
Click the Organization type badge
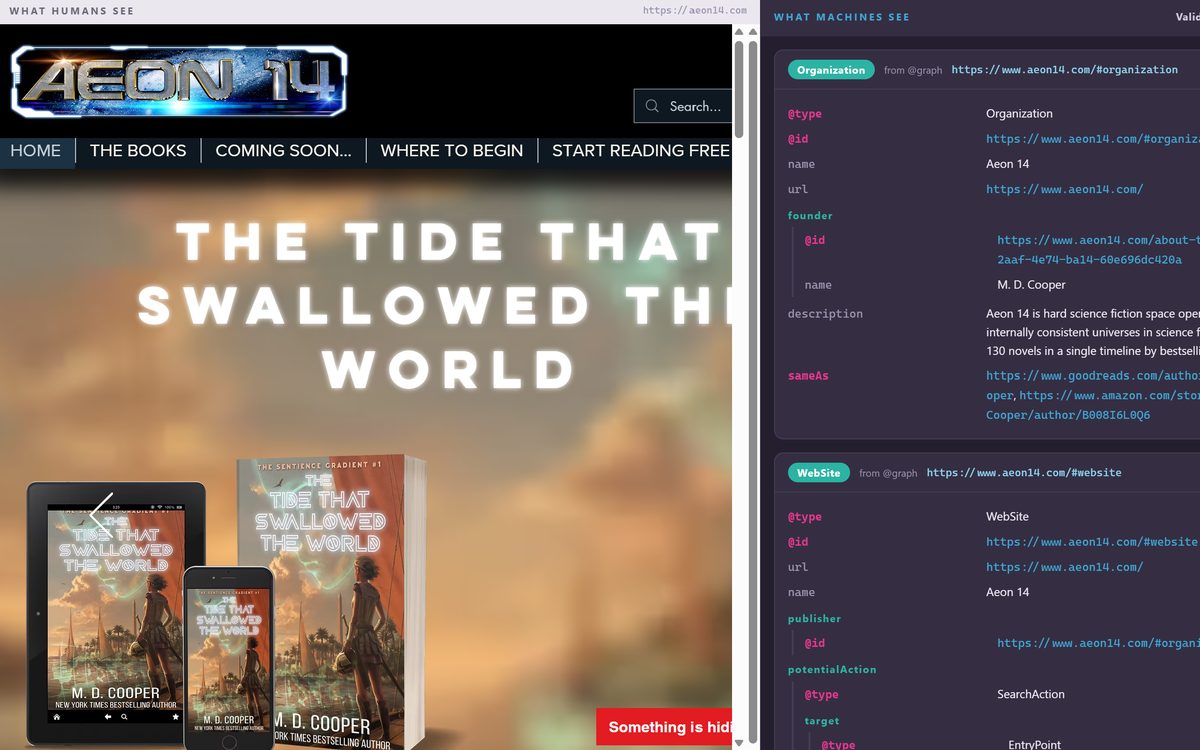pyautogui.click(x=831, y=70)
